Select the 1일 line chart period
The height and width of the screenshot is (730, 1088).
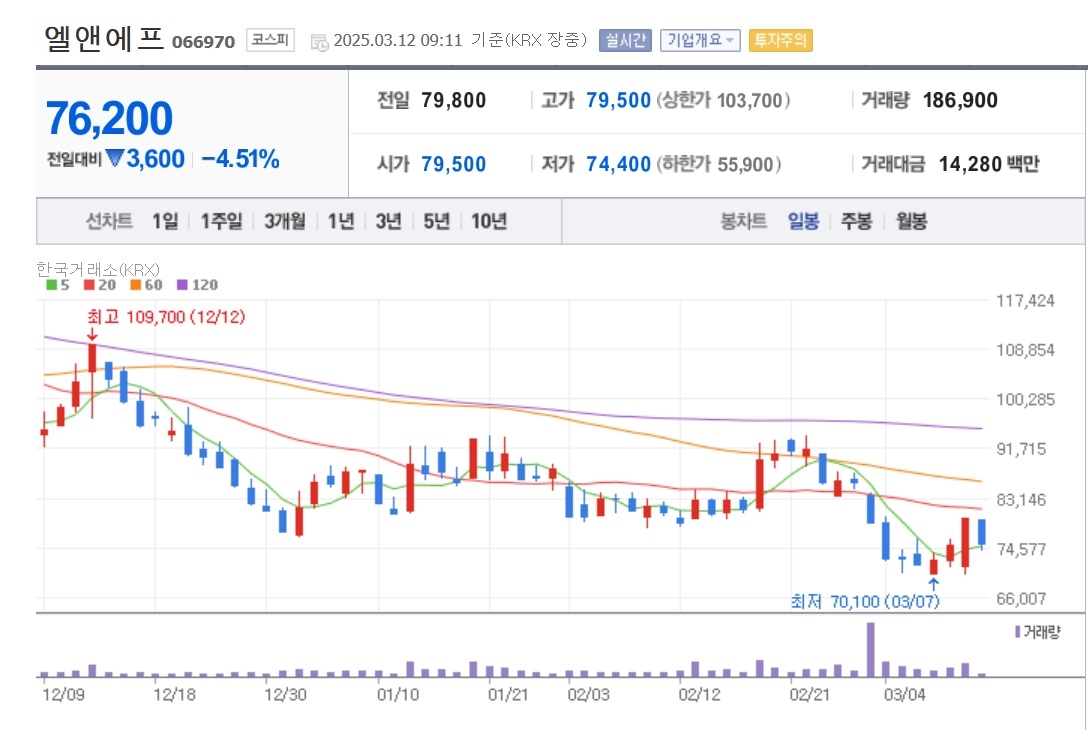pyautogui.click(x=165, y=221)
